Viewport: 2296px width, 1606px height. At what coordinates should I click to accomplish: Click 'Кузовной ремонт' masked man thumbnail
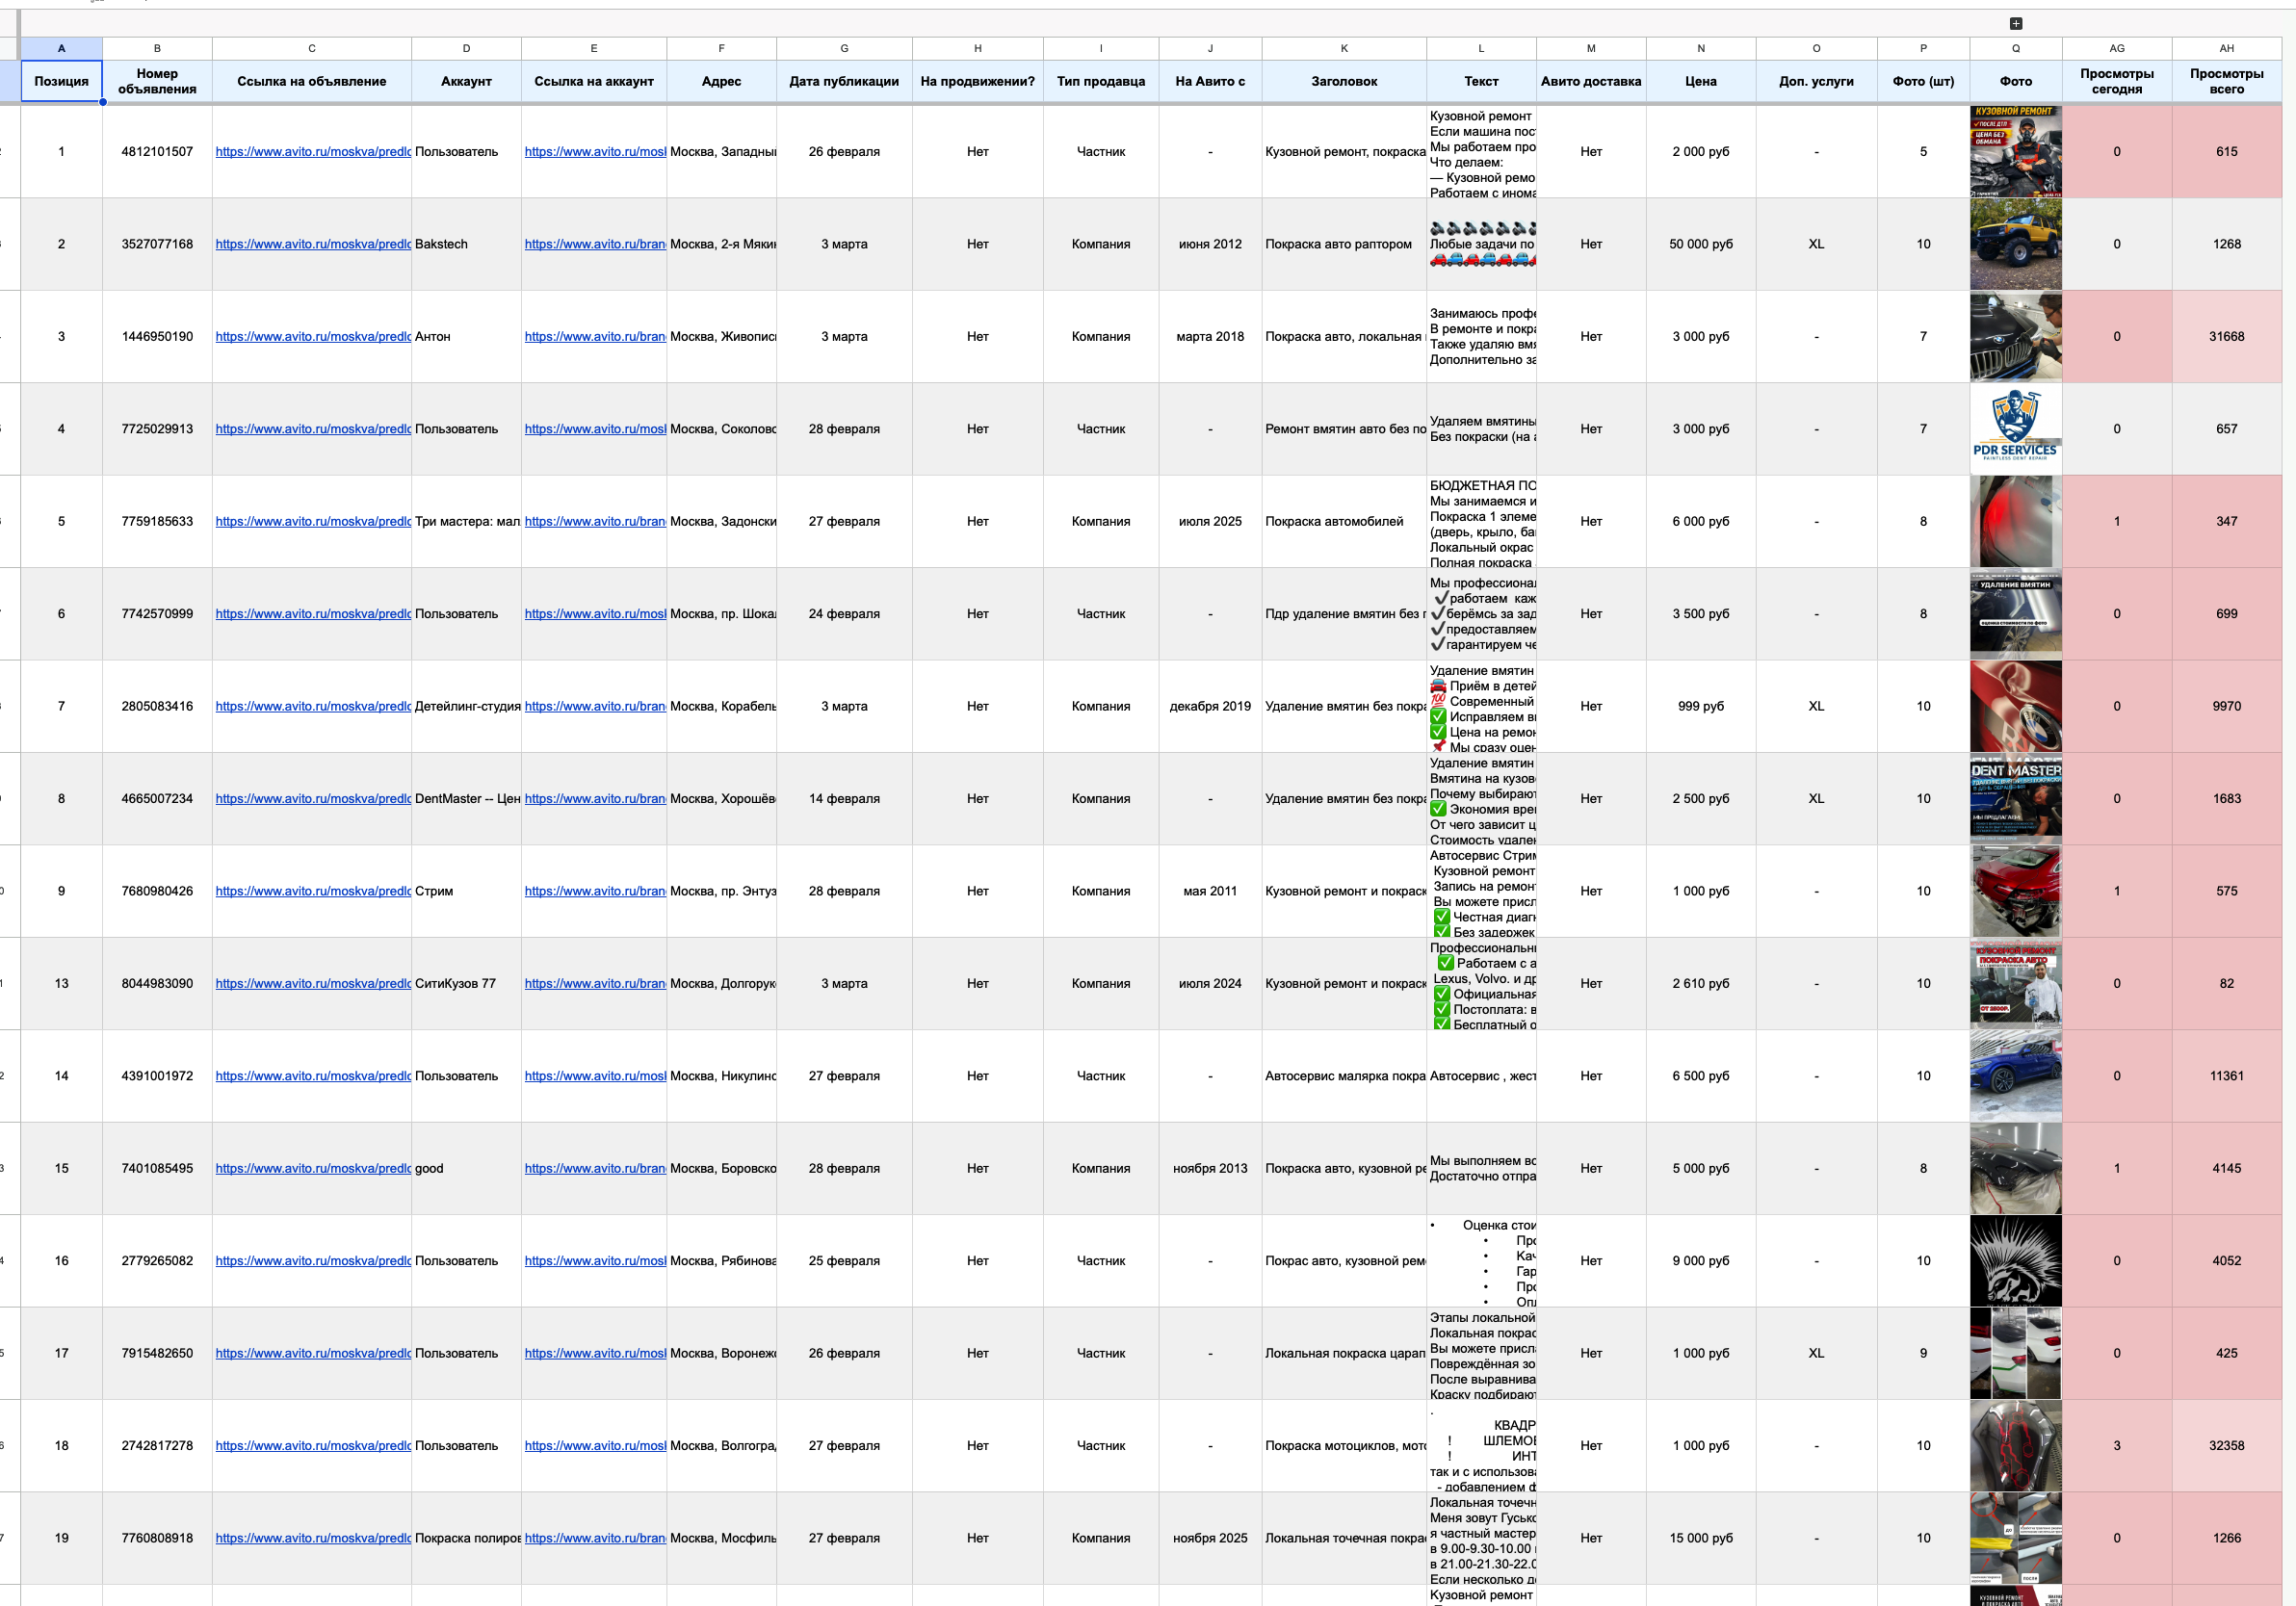point(2015,152)
